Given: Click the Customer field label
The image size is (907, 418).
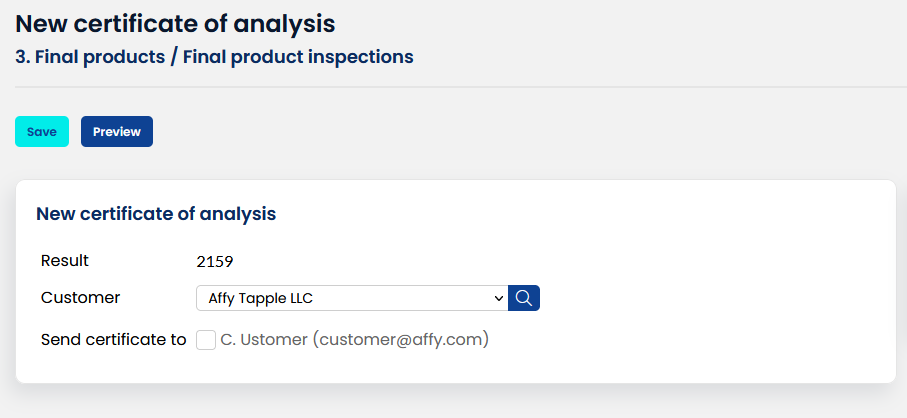Looking at the screenshot, I should [x=80, y=298].
